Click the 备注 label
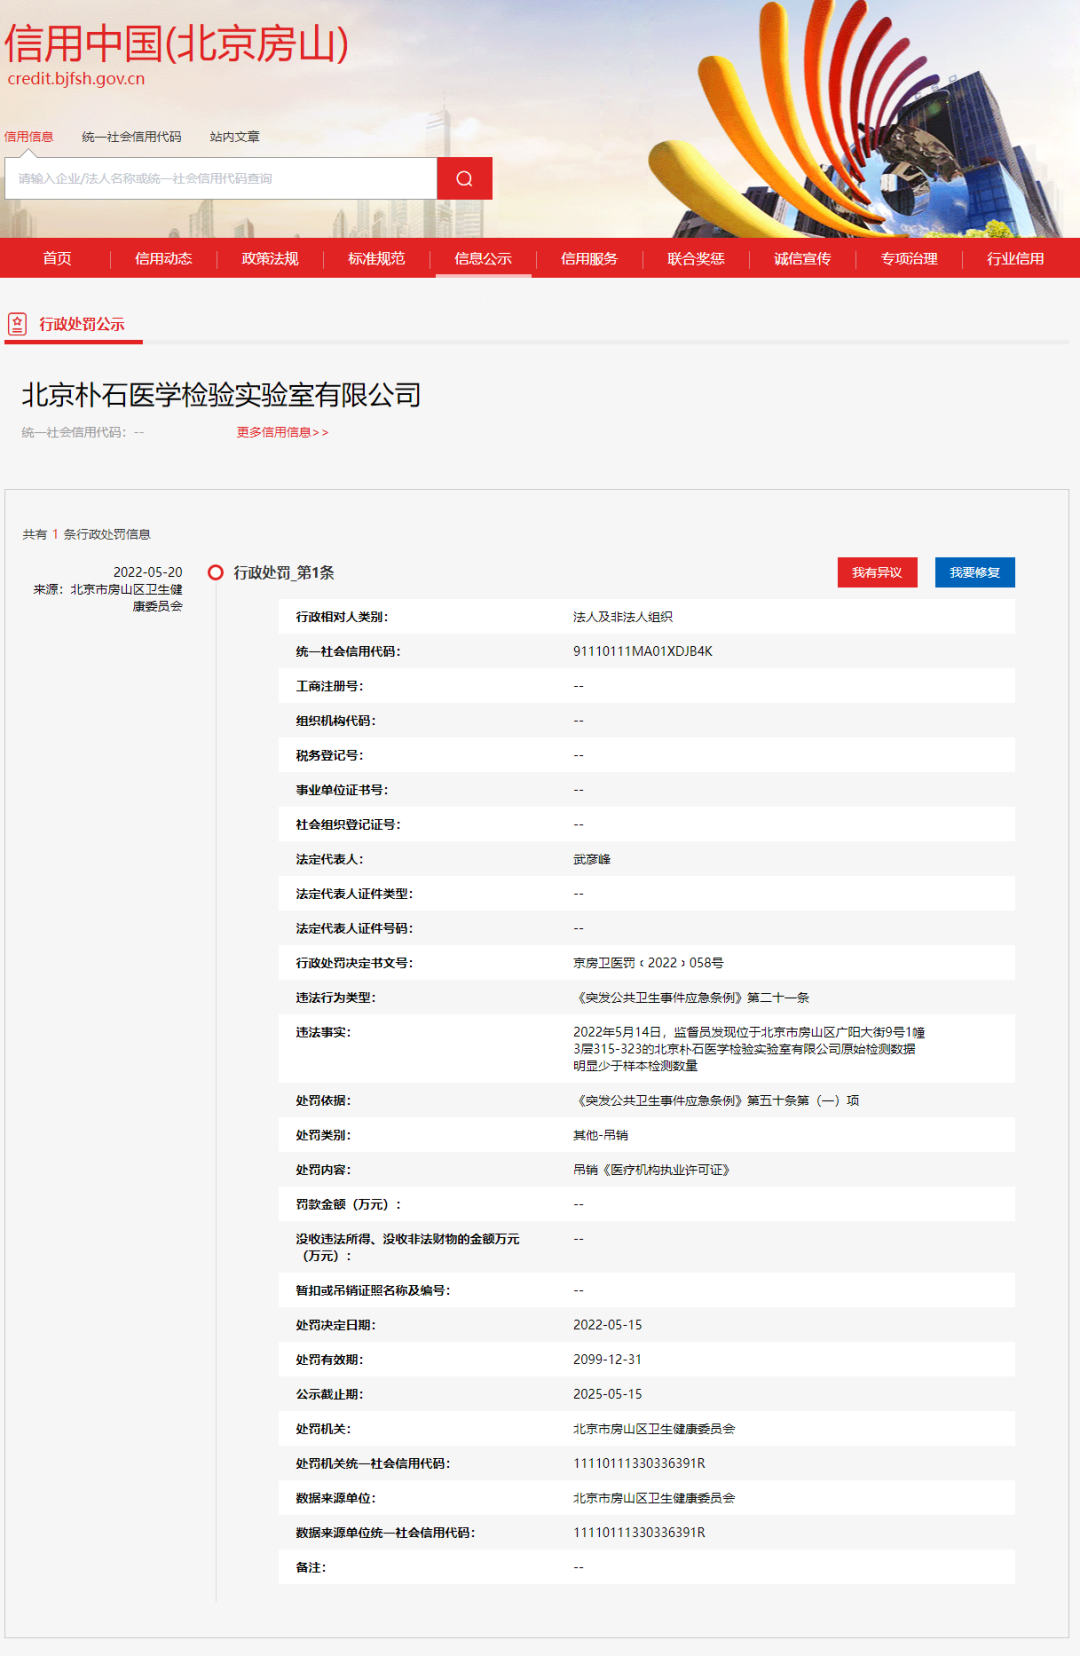 pyautogui.click(x=311, y=1567)
